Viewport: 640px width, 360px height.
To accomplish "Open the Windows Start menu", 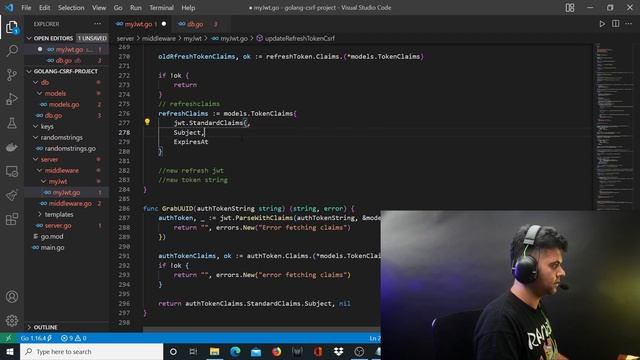I will click(10, 351).
